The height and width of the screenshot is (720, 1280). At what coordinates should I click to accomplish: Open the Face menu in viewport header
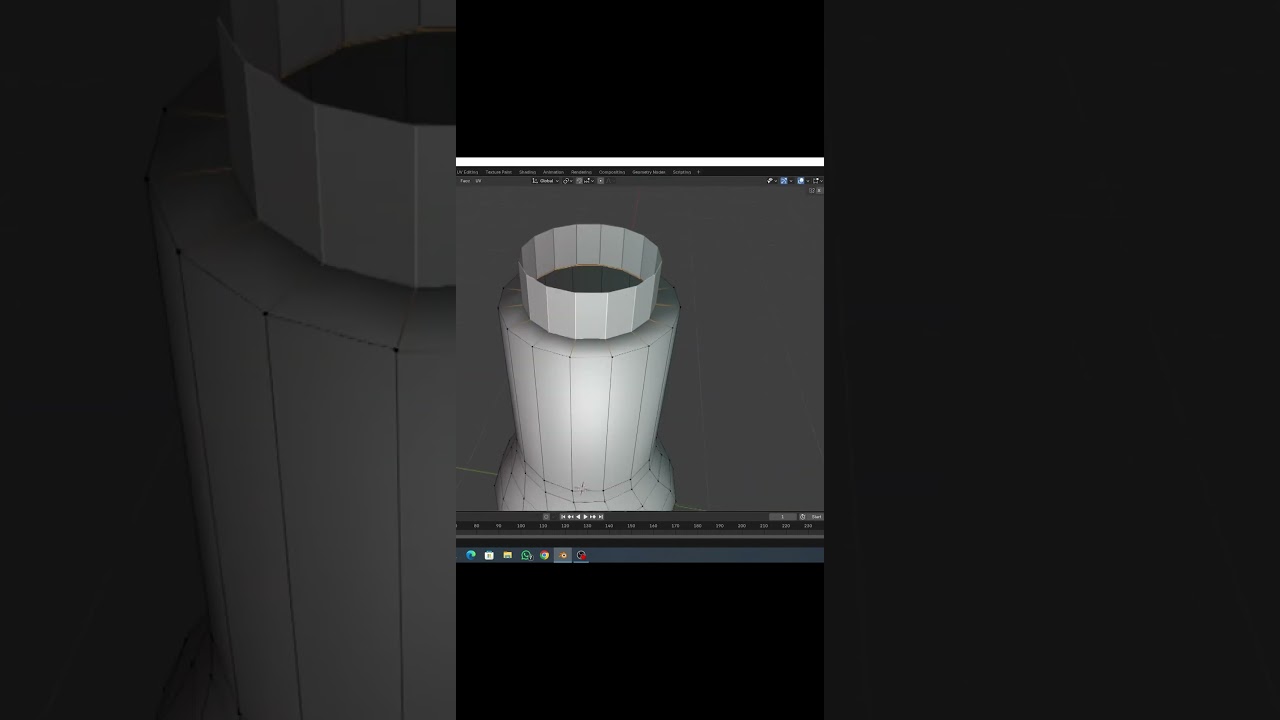pos(465,181)
